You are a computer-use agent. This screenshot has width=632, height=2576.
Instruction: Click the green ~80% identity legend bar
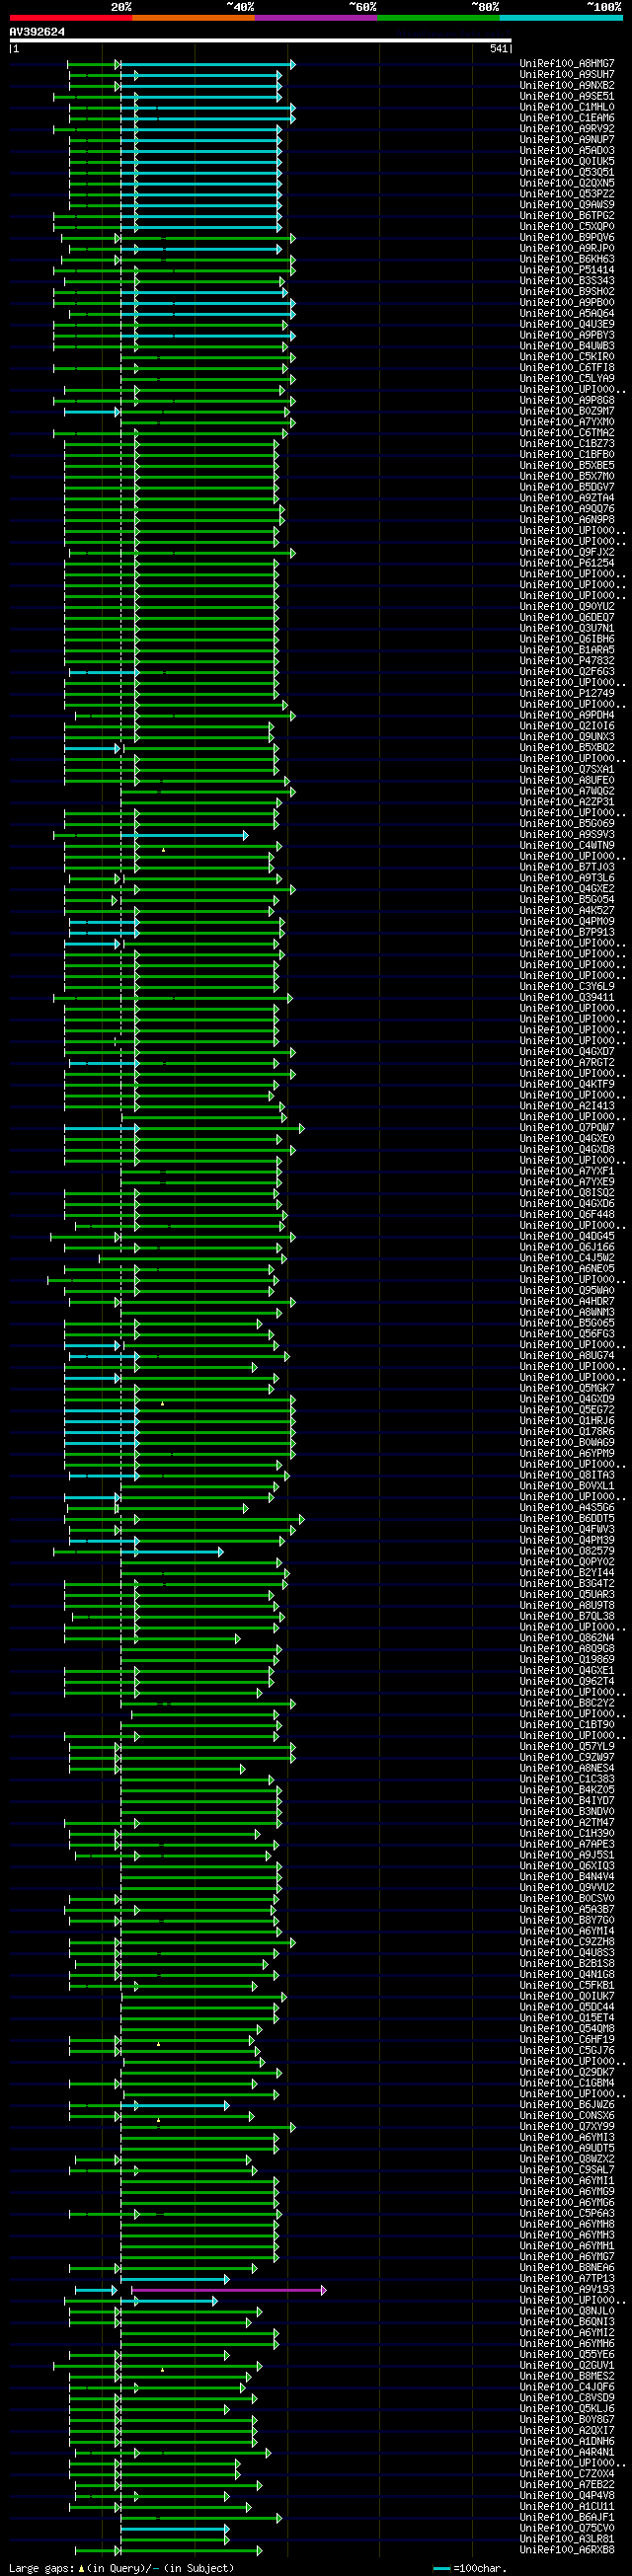point(438,18)
